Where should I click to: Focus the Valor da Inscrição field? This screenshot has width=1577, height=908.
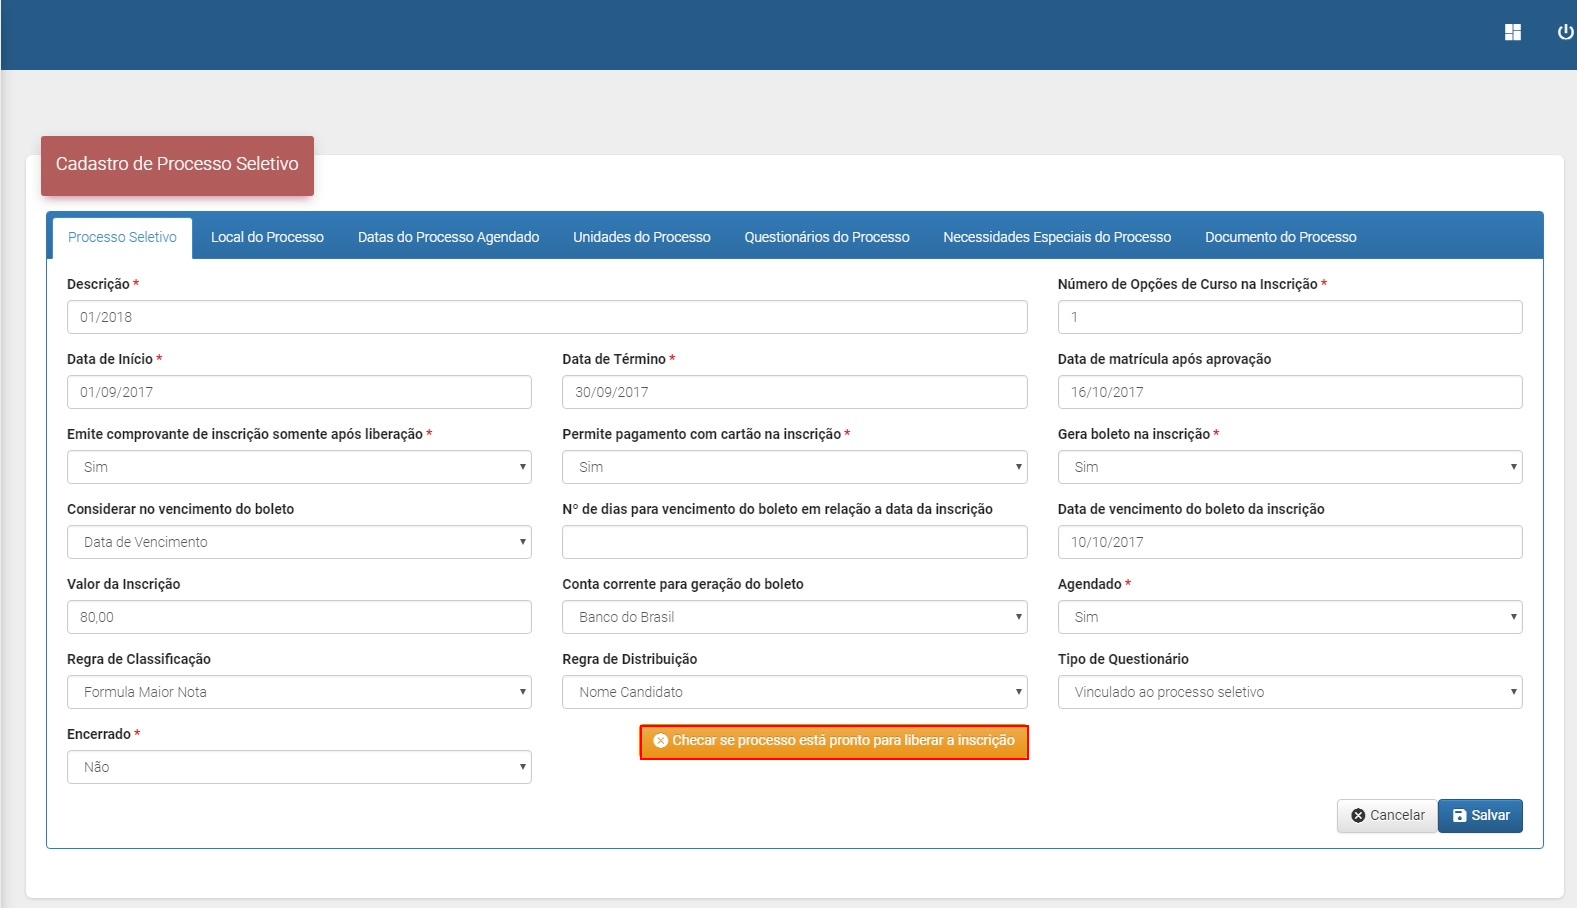[299, 617]
